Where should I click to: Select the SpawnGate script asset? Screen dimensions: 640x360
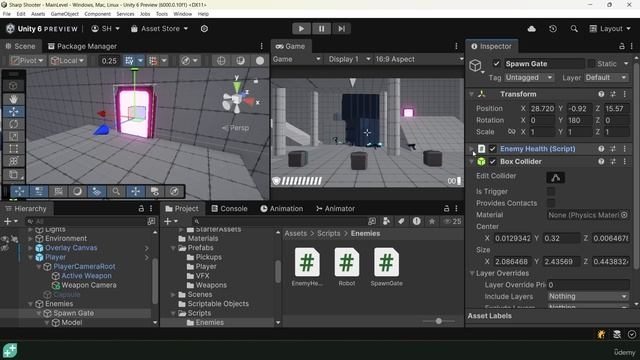[386, 267]
